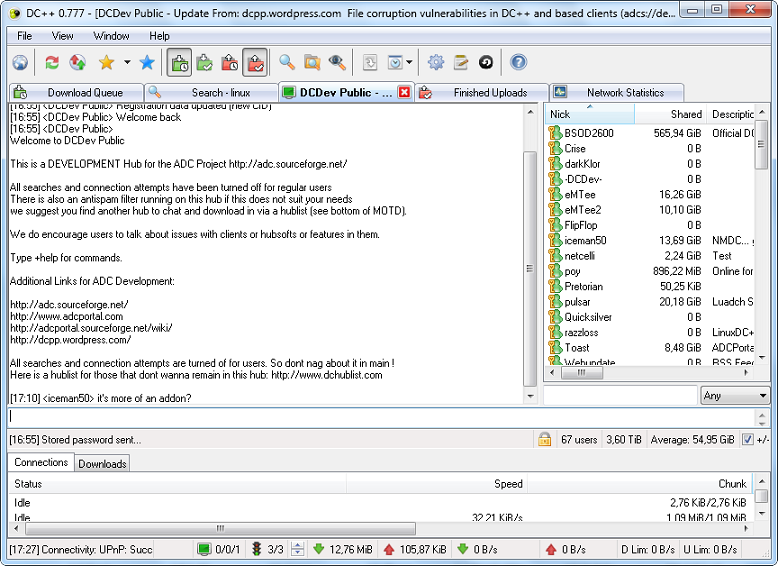Click the green Reconnect arrows toolbar icon
Viewport: 778px width, 566px height.
pyautogui.click(x=52, y=63)
